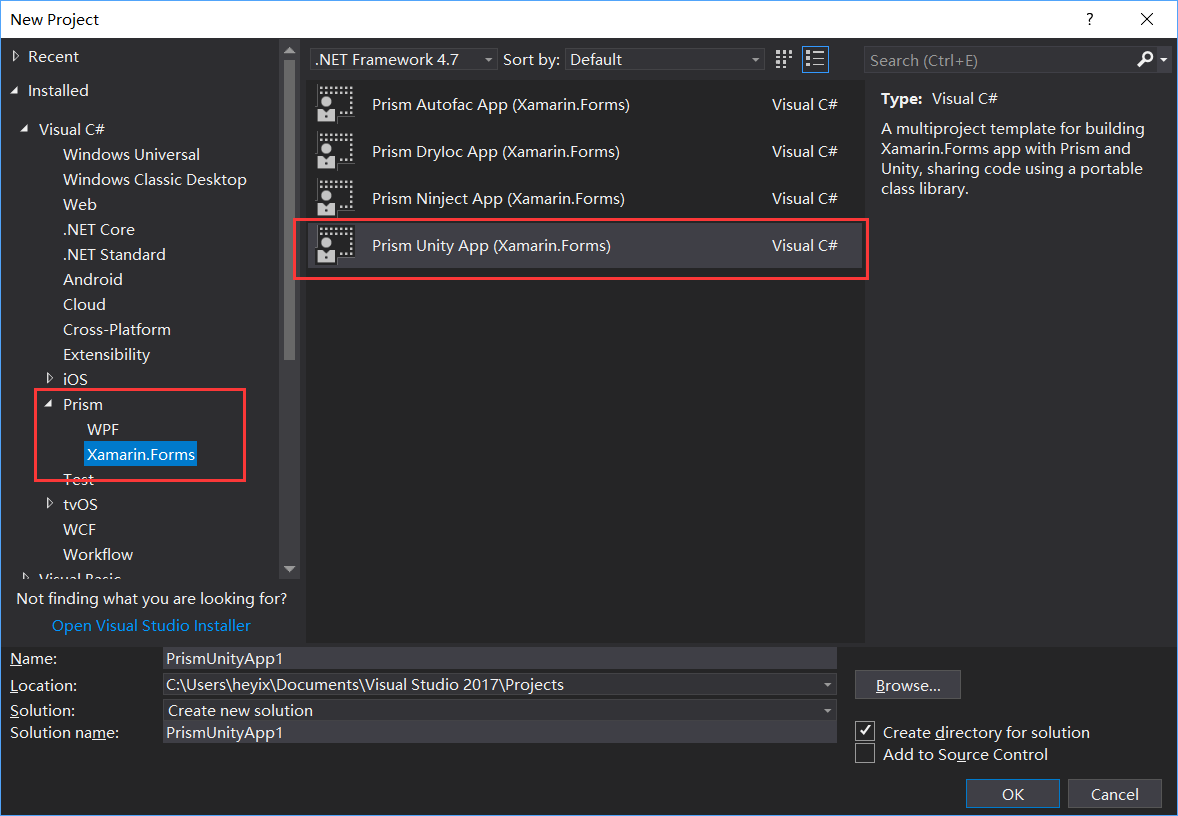Select the Workflow category
Viewport: 1178px width, 816px height.
[98, 555]
